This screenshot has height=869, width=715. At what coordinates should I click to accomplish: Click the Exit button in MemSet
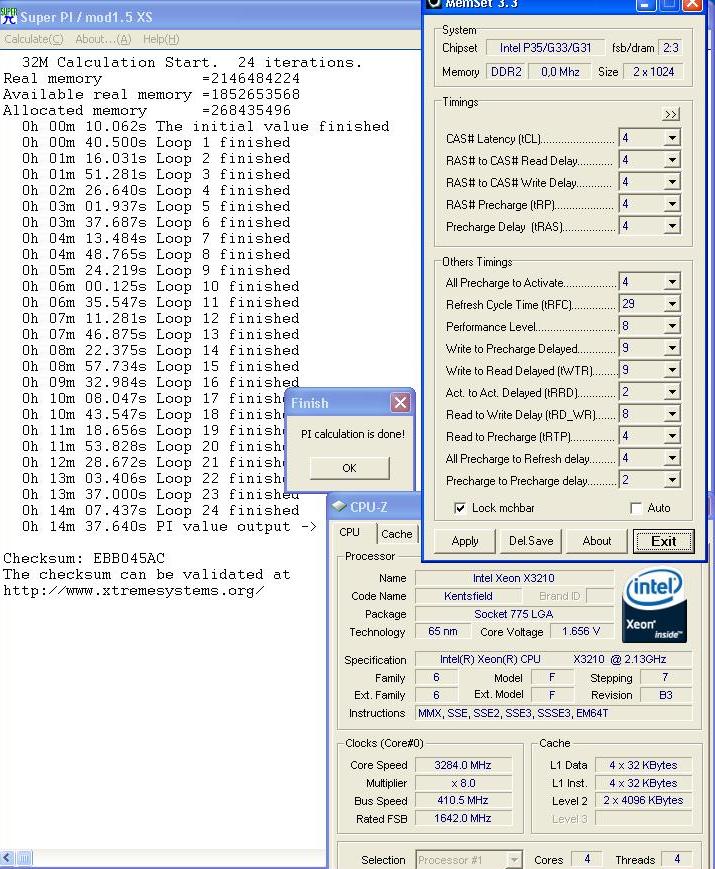click(663, 541)
